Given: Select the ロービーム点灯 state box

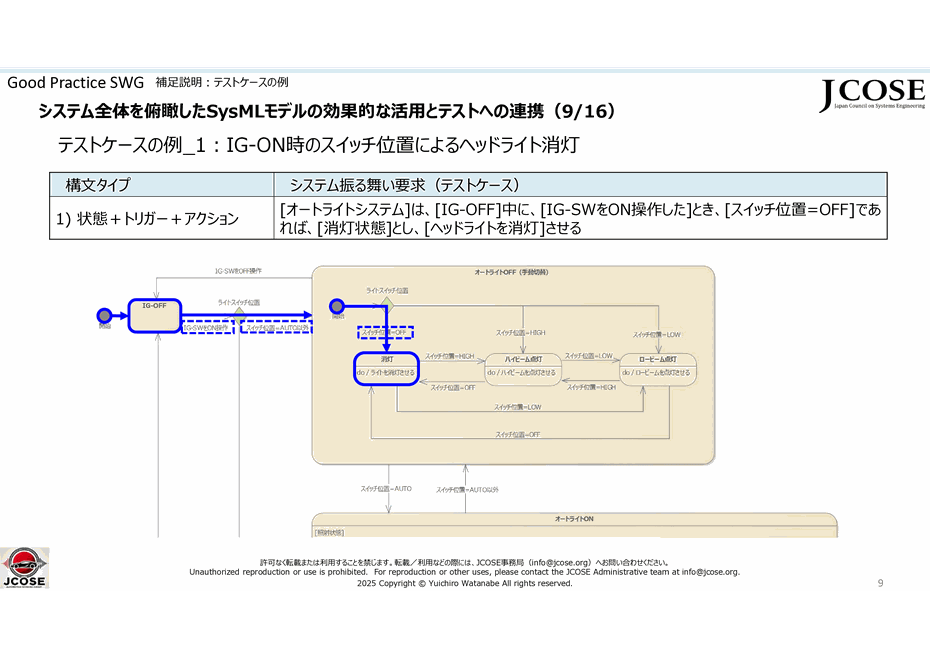Looking at the screenshot, I should [x=658, y=370].
